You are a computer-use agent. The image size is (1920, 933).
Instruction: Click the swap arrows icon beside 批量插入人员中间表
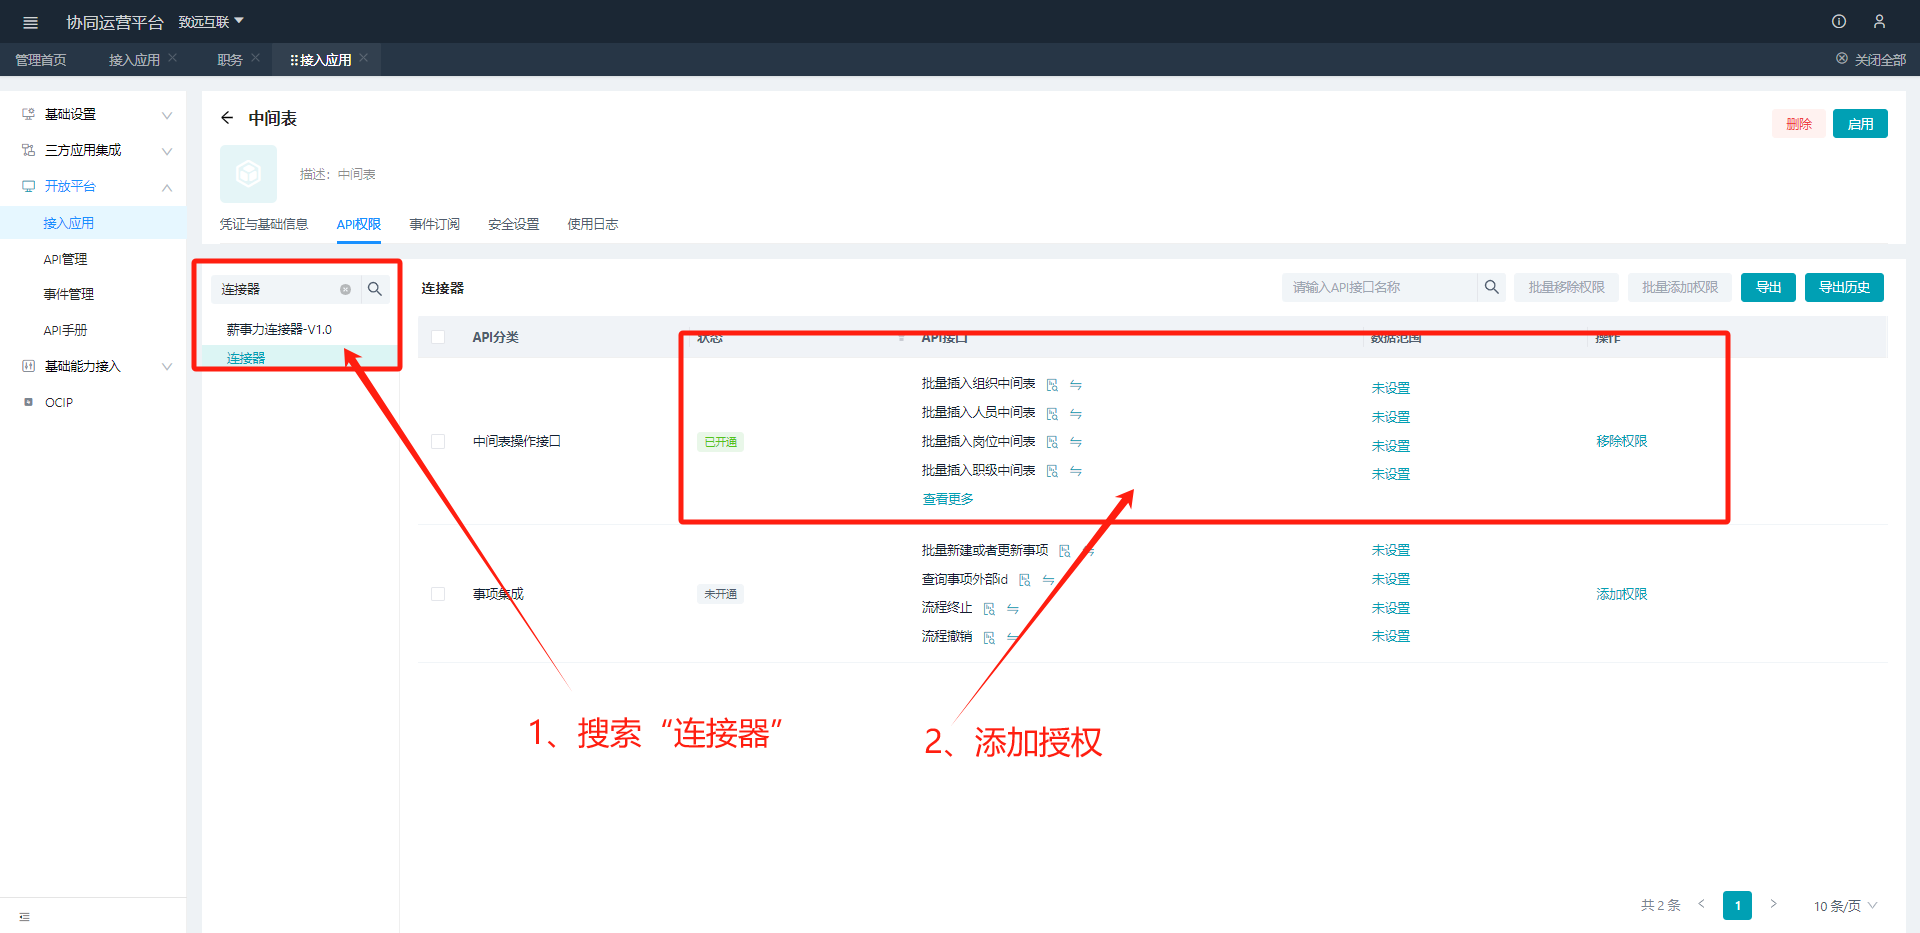pyautogui.click(x=1076, y=414)
